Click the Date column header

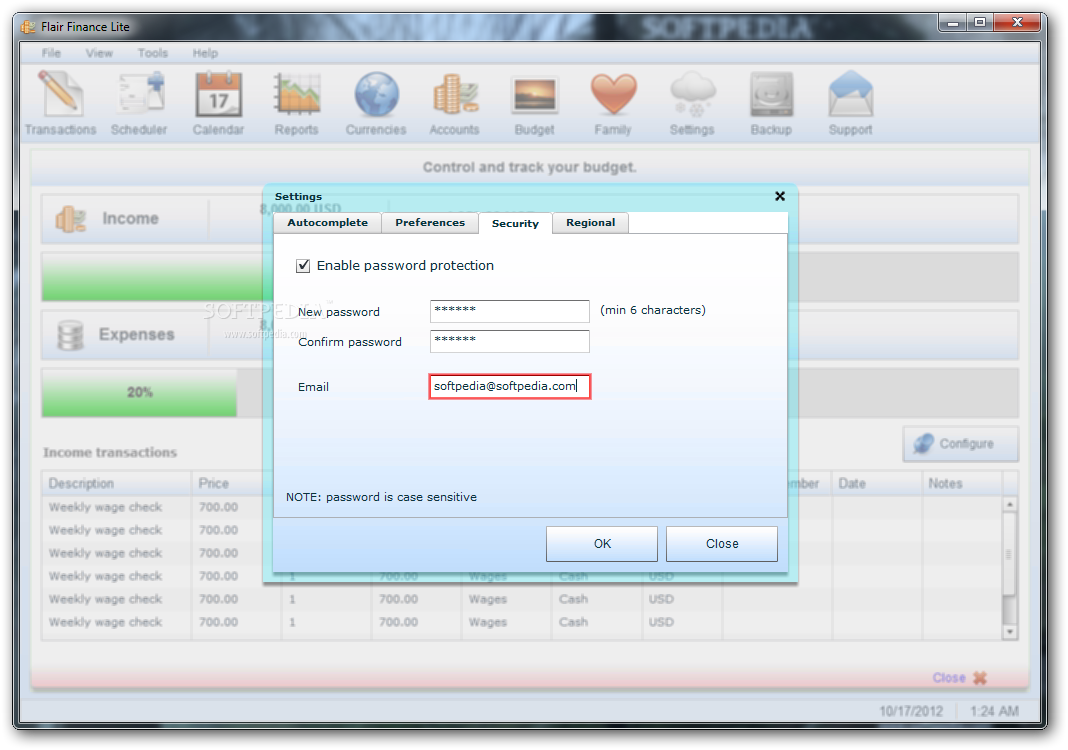coord(877,484)
